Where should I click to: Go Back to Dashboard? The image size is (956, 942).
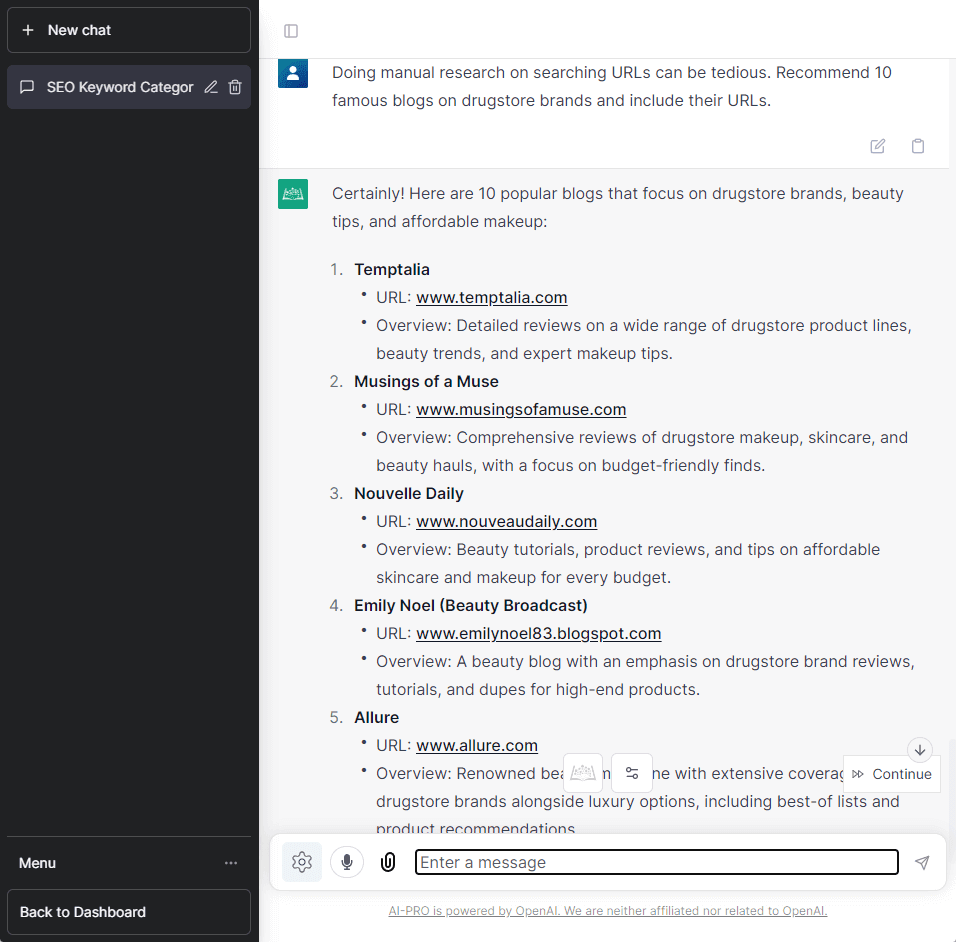click(x=128, y=912)
